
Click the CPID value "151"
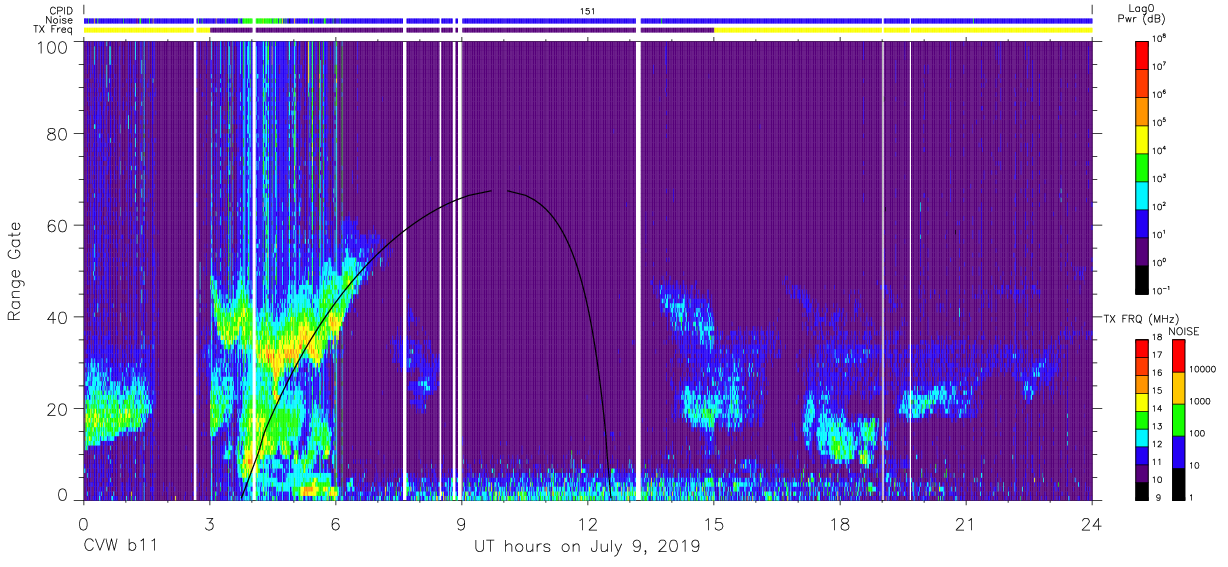point(588,10)
